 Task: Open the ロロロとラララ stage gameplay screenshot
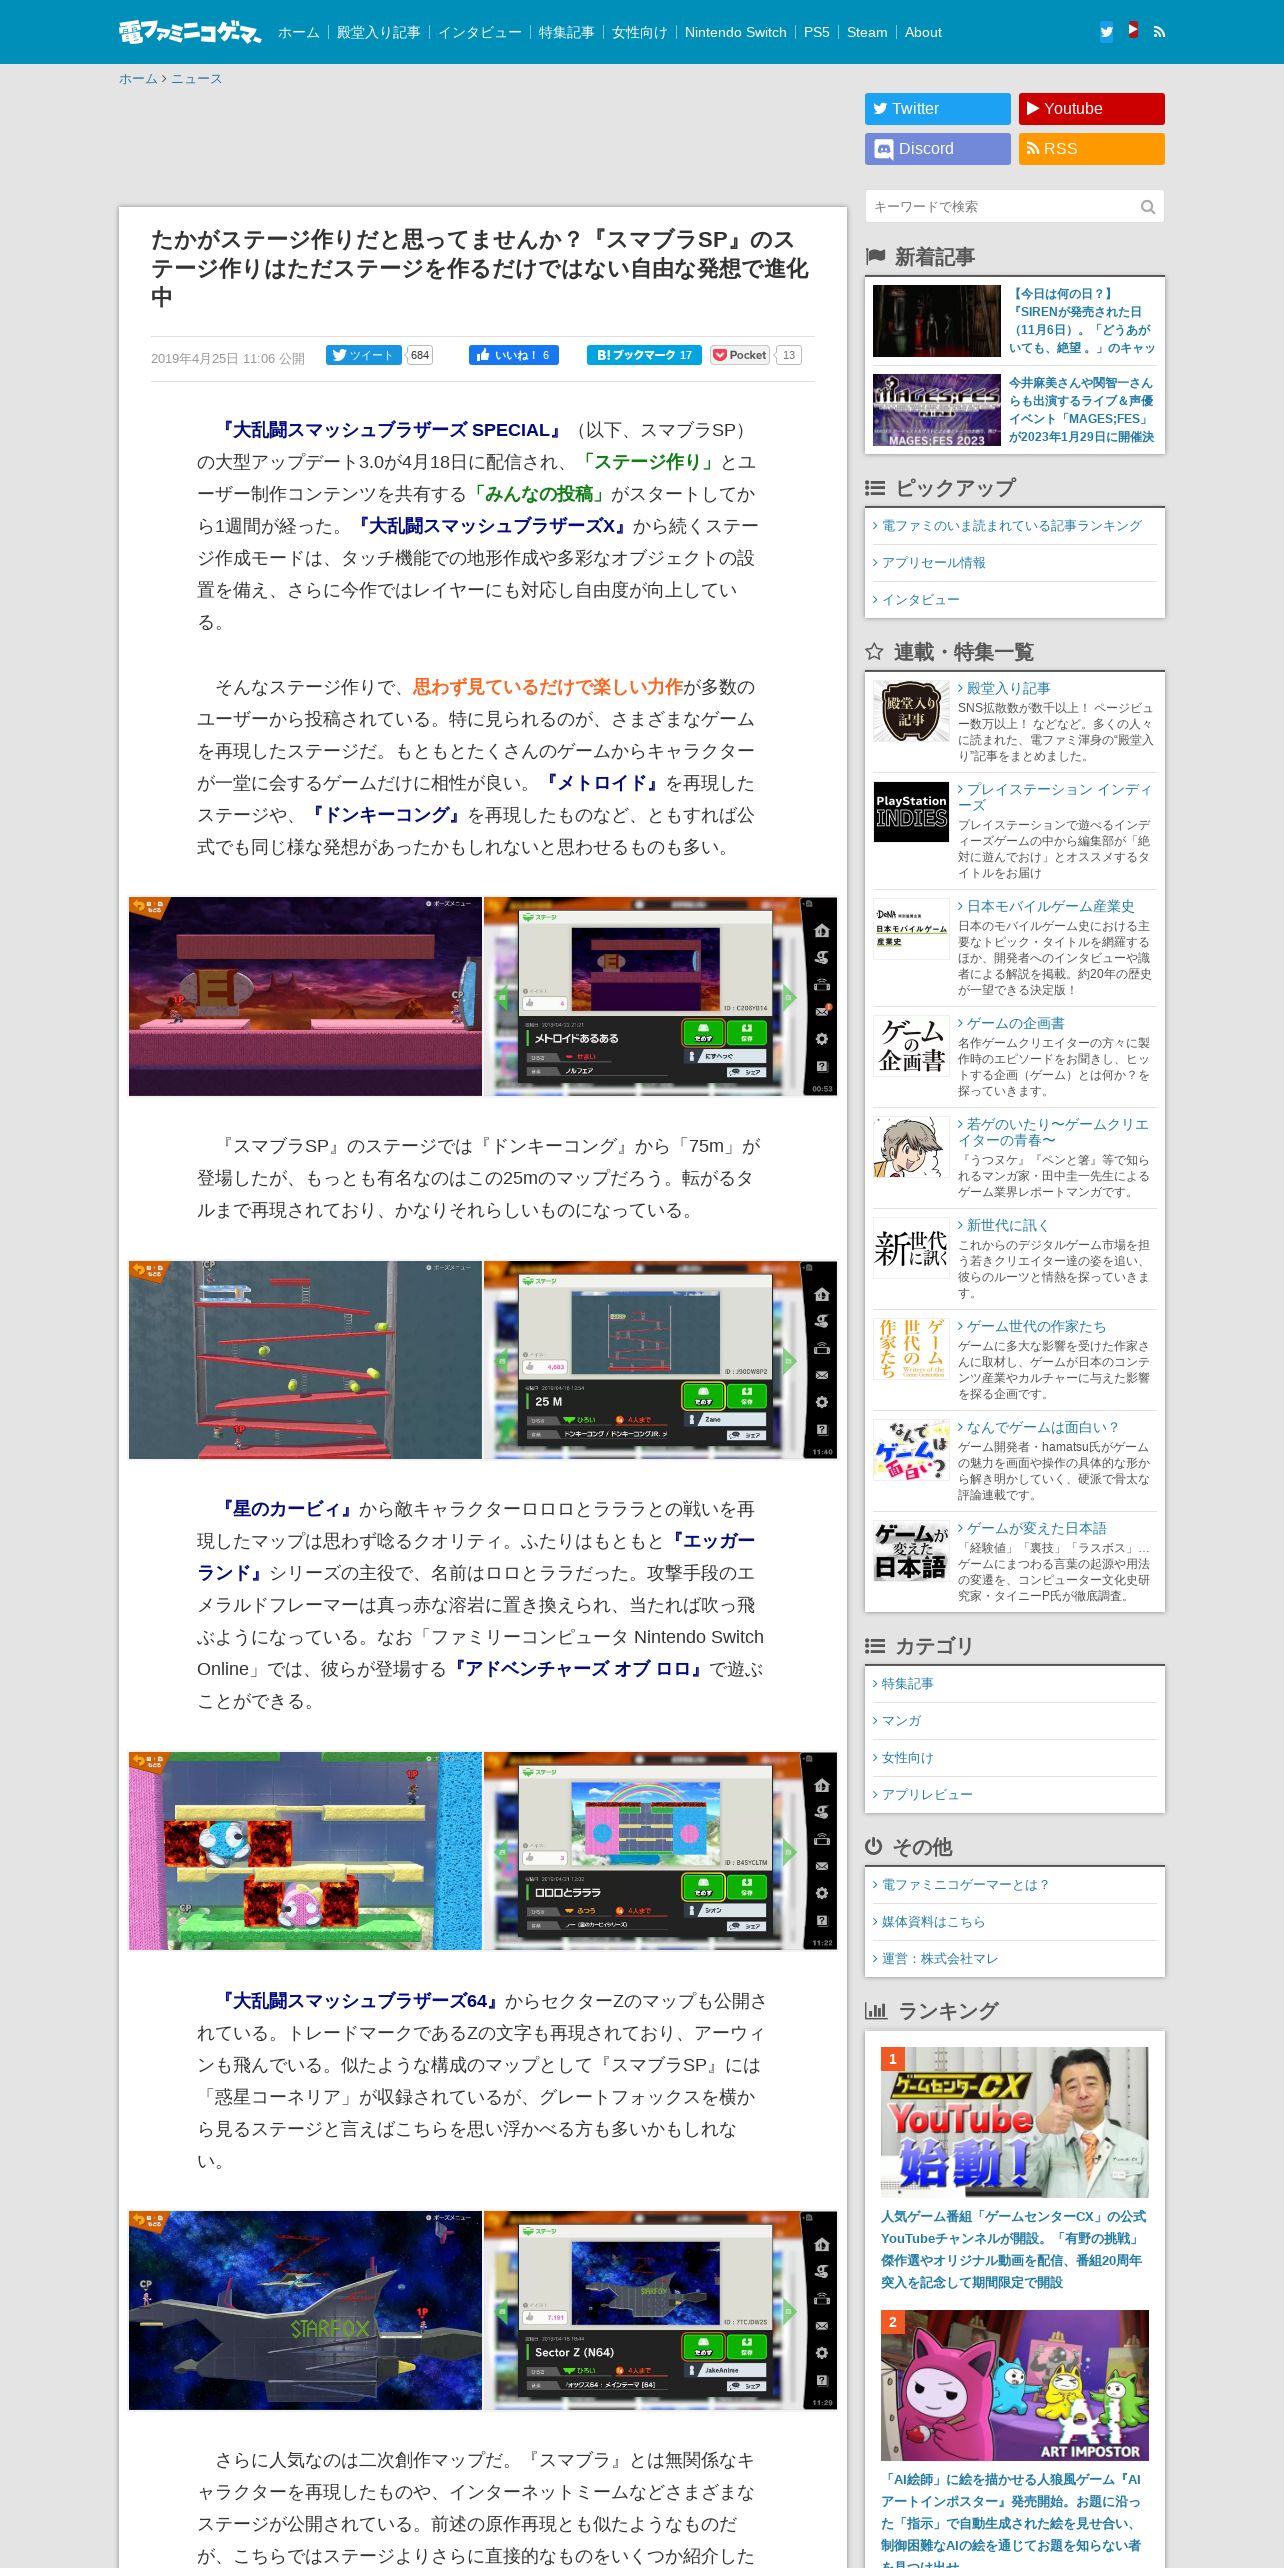[x=305, y=1851]
